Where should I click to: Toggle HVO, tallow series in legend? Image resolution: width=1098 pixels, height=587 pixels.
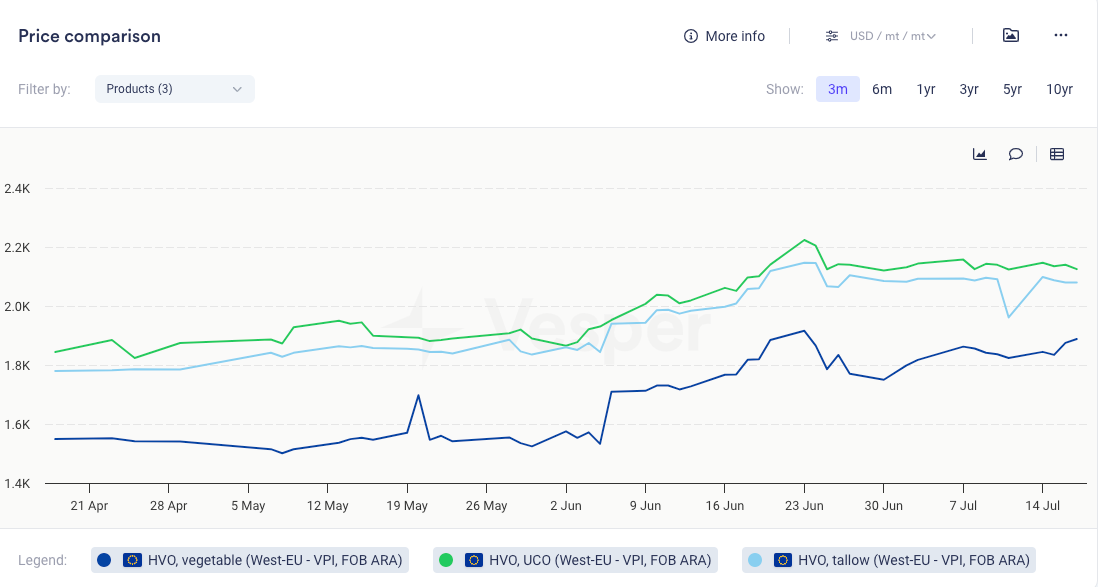(913, 560)
